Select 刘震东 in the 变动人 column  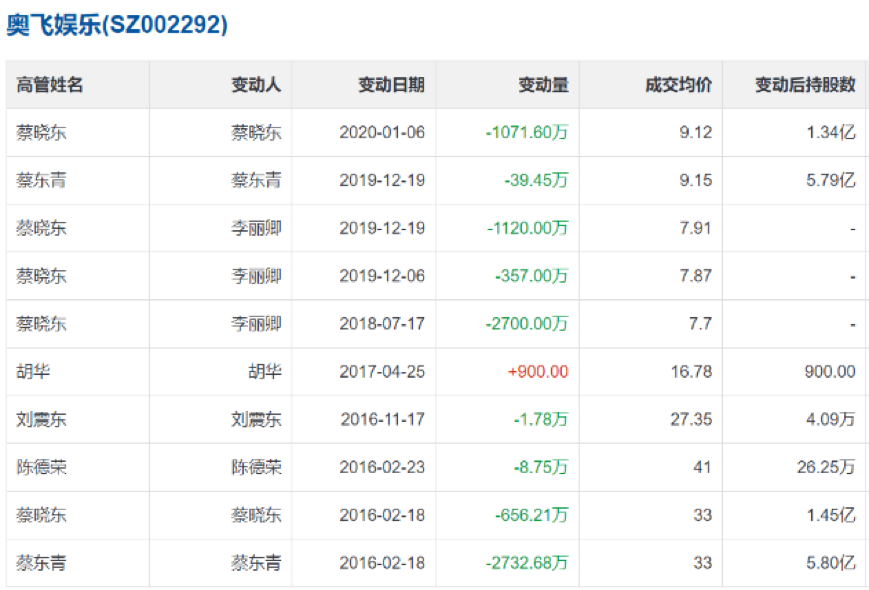point(256,419)
